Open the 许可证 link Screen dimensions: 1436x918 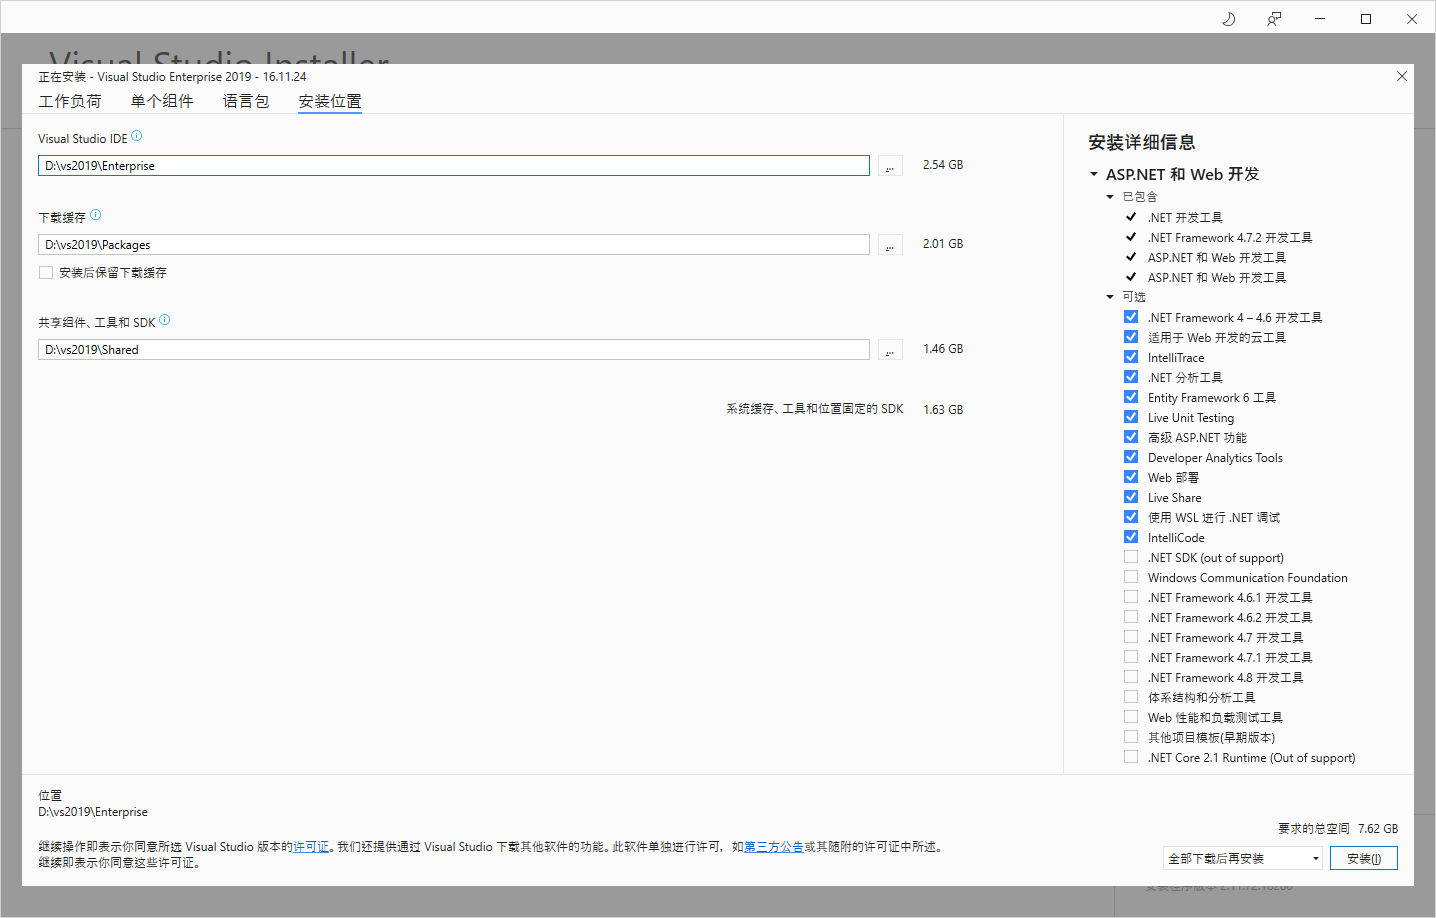click(x=311, y=845)
